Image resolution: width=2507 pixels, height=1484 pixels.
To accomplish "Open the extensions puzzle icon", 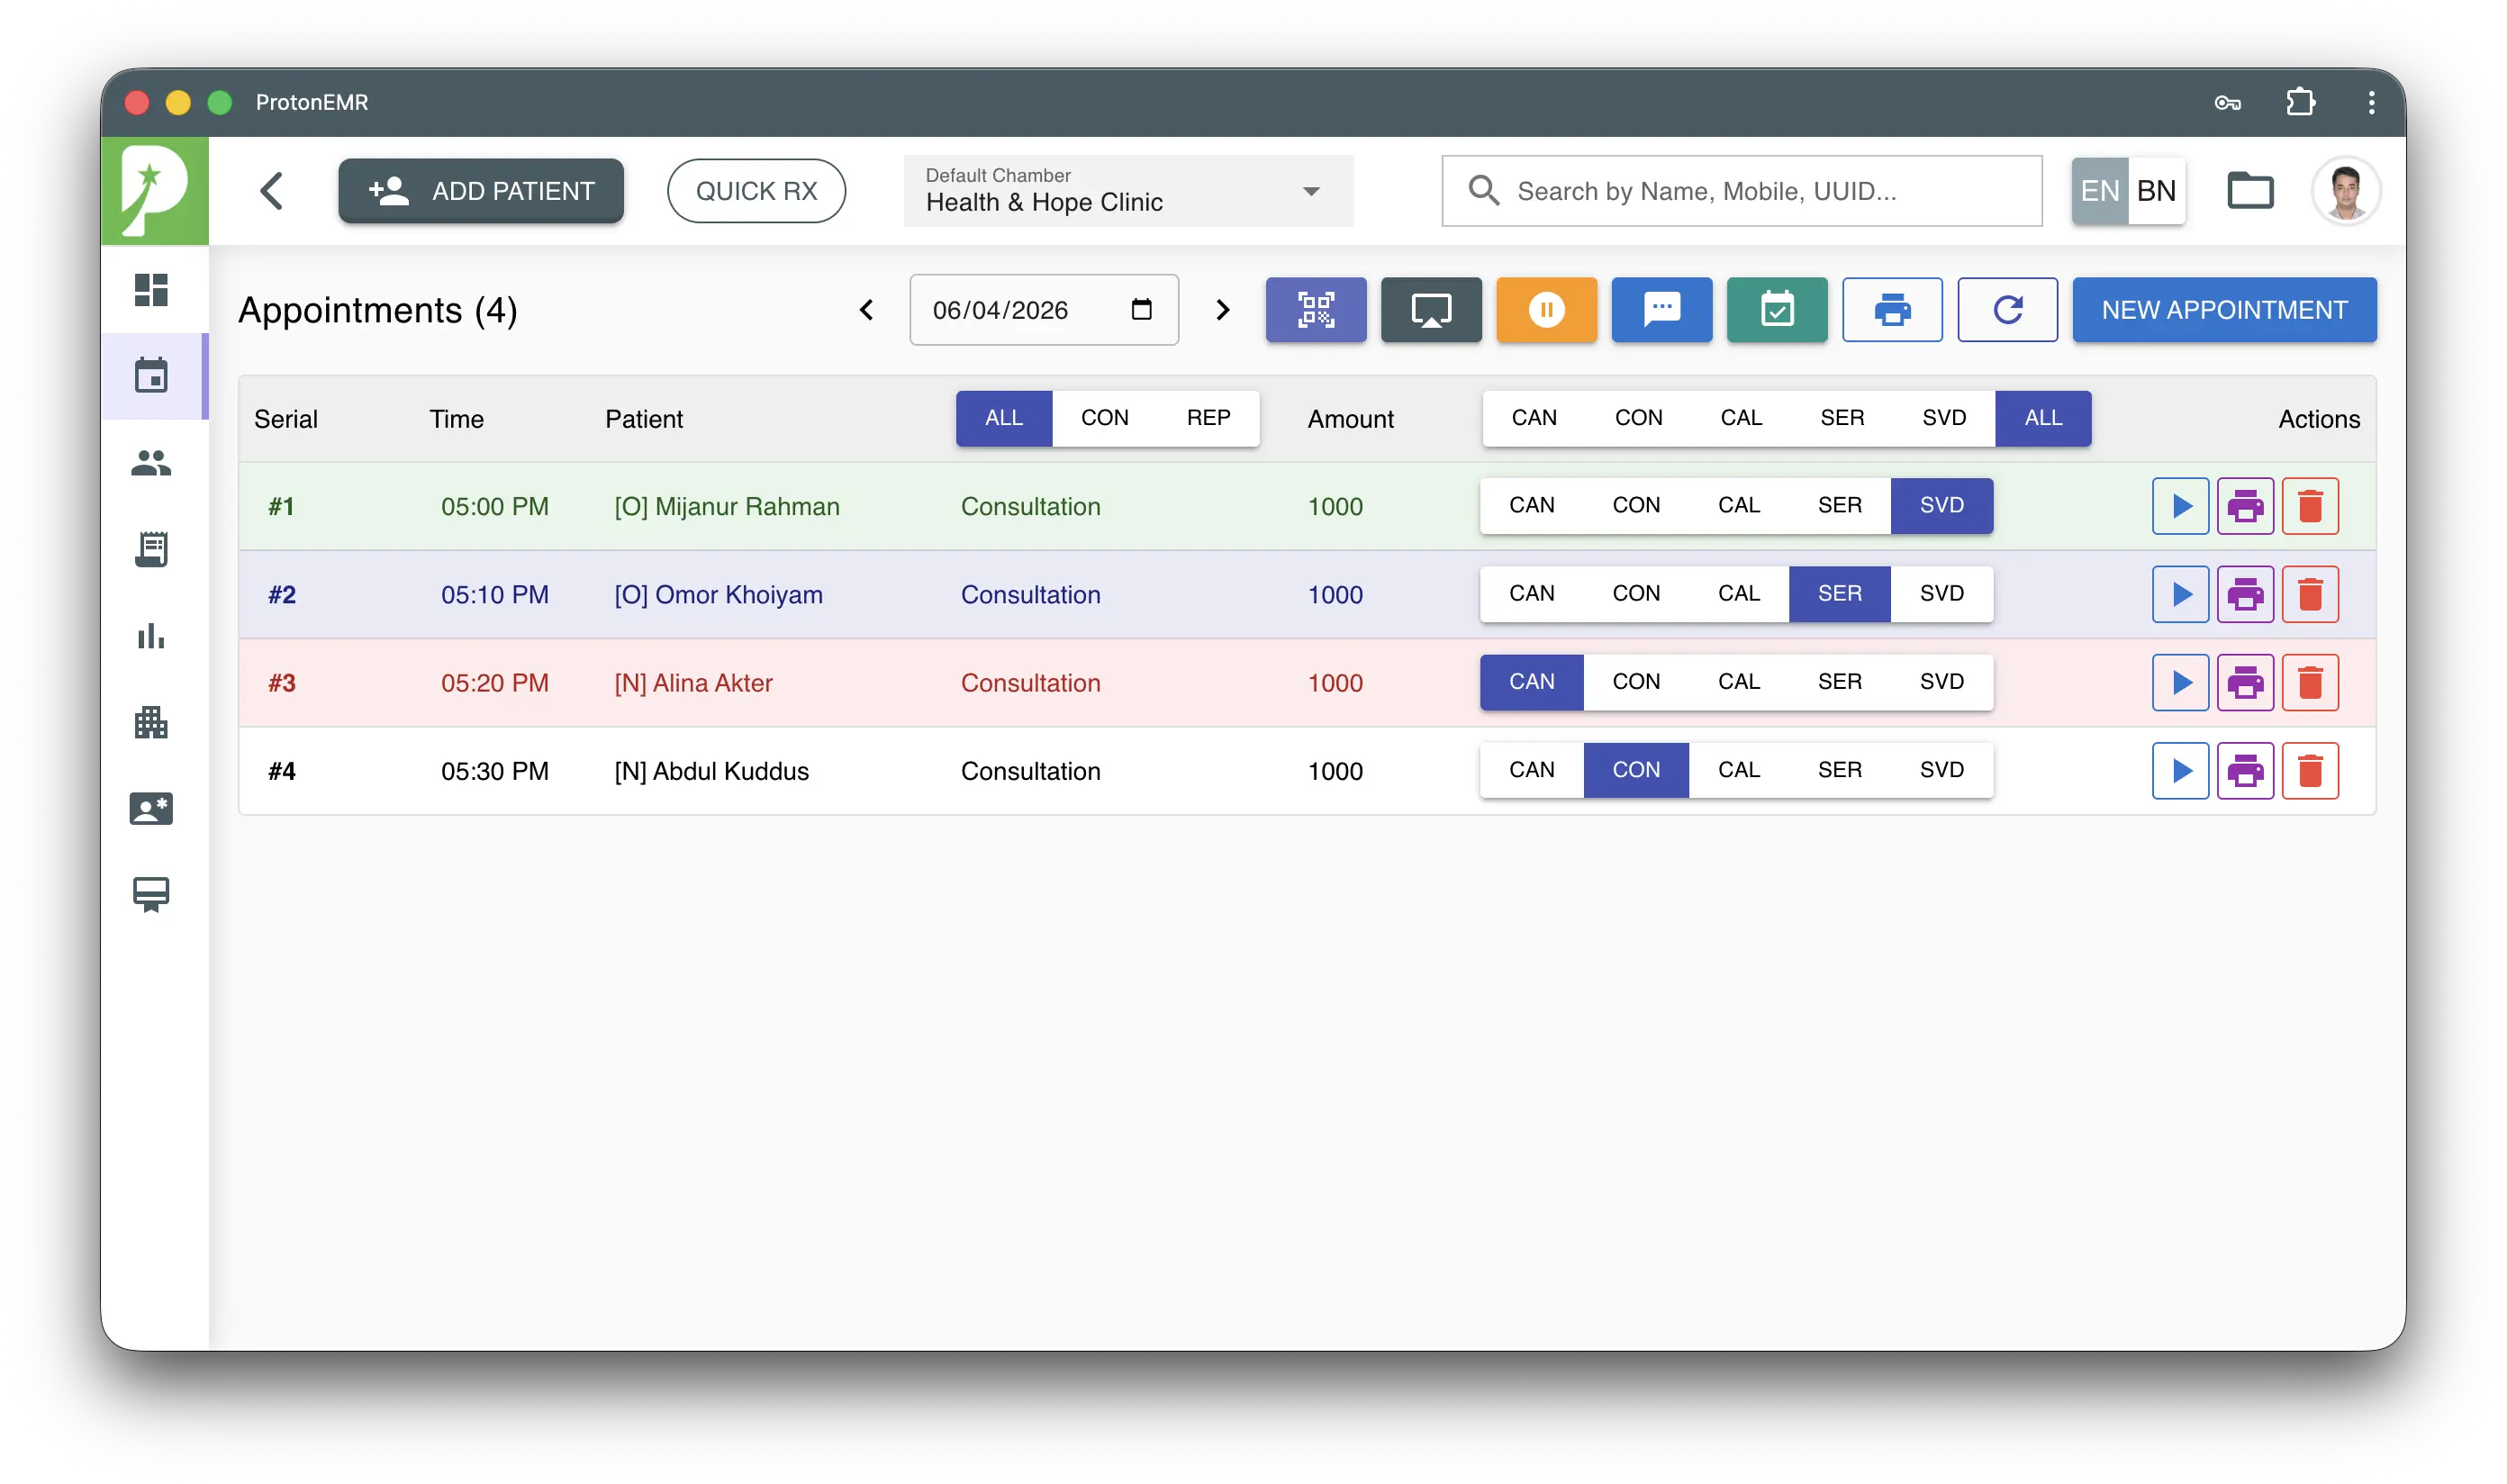I will coord(2300,102).
